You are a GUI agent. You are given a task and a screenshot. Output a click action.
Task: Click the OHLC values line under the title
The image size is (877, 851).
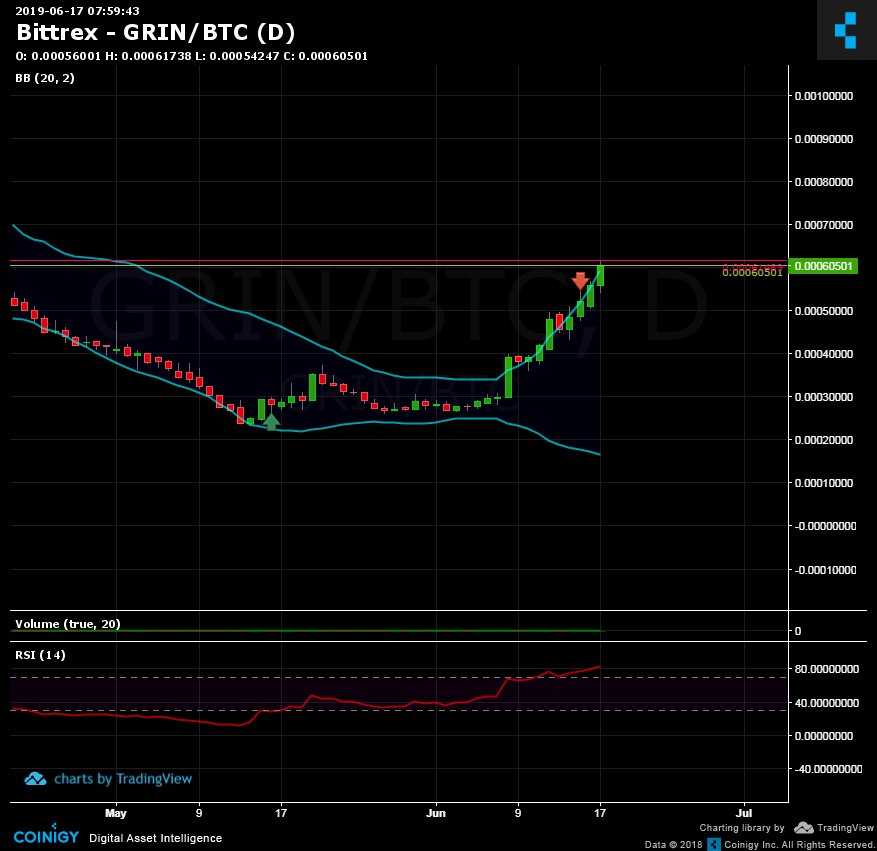click(x=191, y=56)
